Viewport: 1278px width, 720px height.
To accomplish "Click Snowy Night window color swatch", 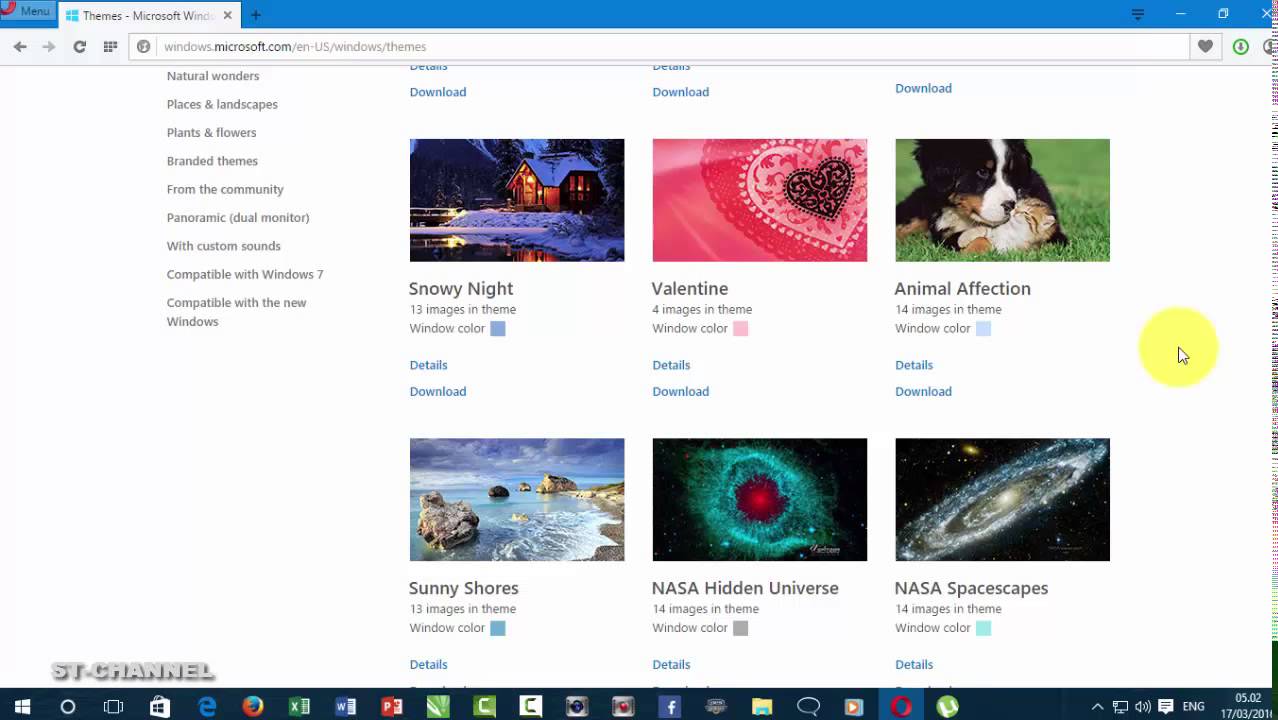I will point(498,329).
